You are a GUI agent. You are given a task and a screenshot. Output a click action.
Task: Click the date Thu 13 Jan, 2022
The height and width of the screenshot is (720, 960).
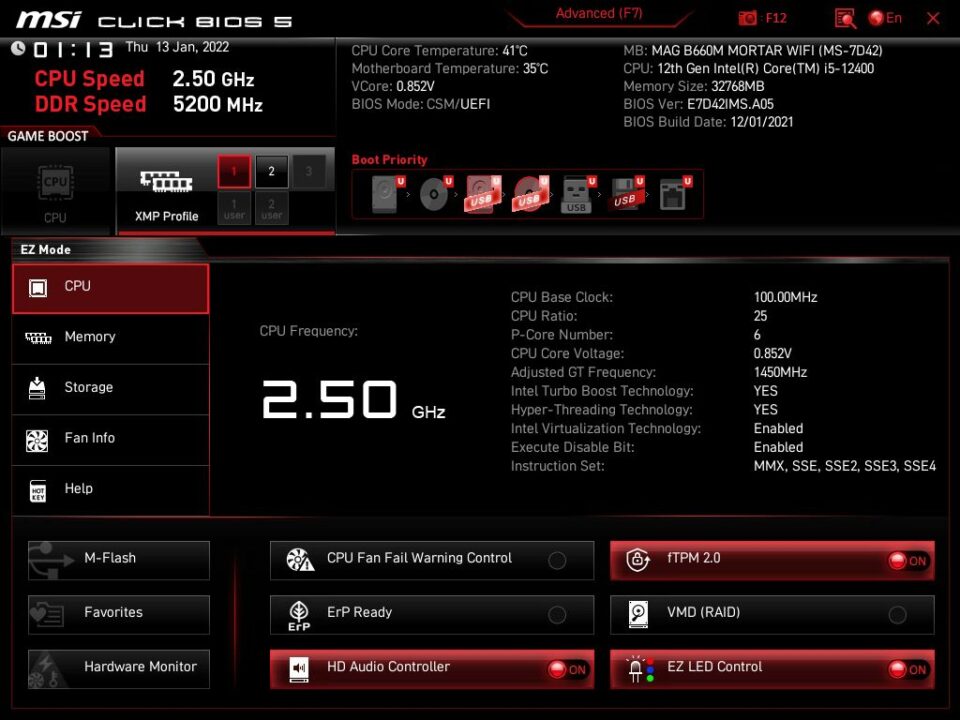(x=178, y=47)
